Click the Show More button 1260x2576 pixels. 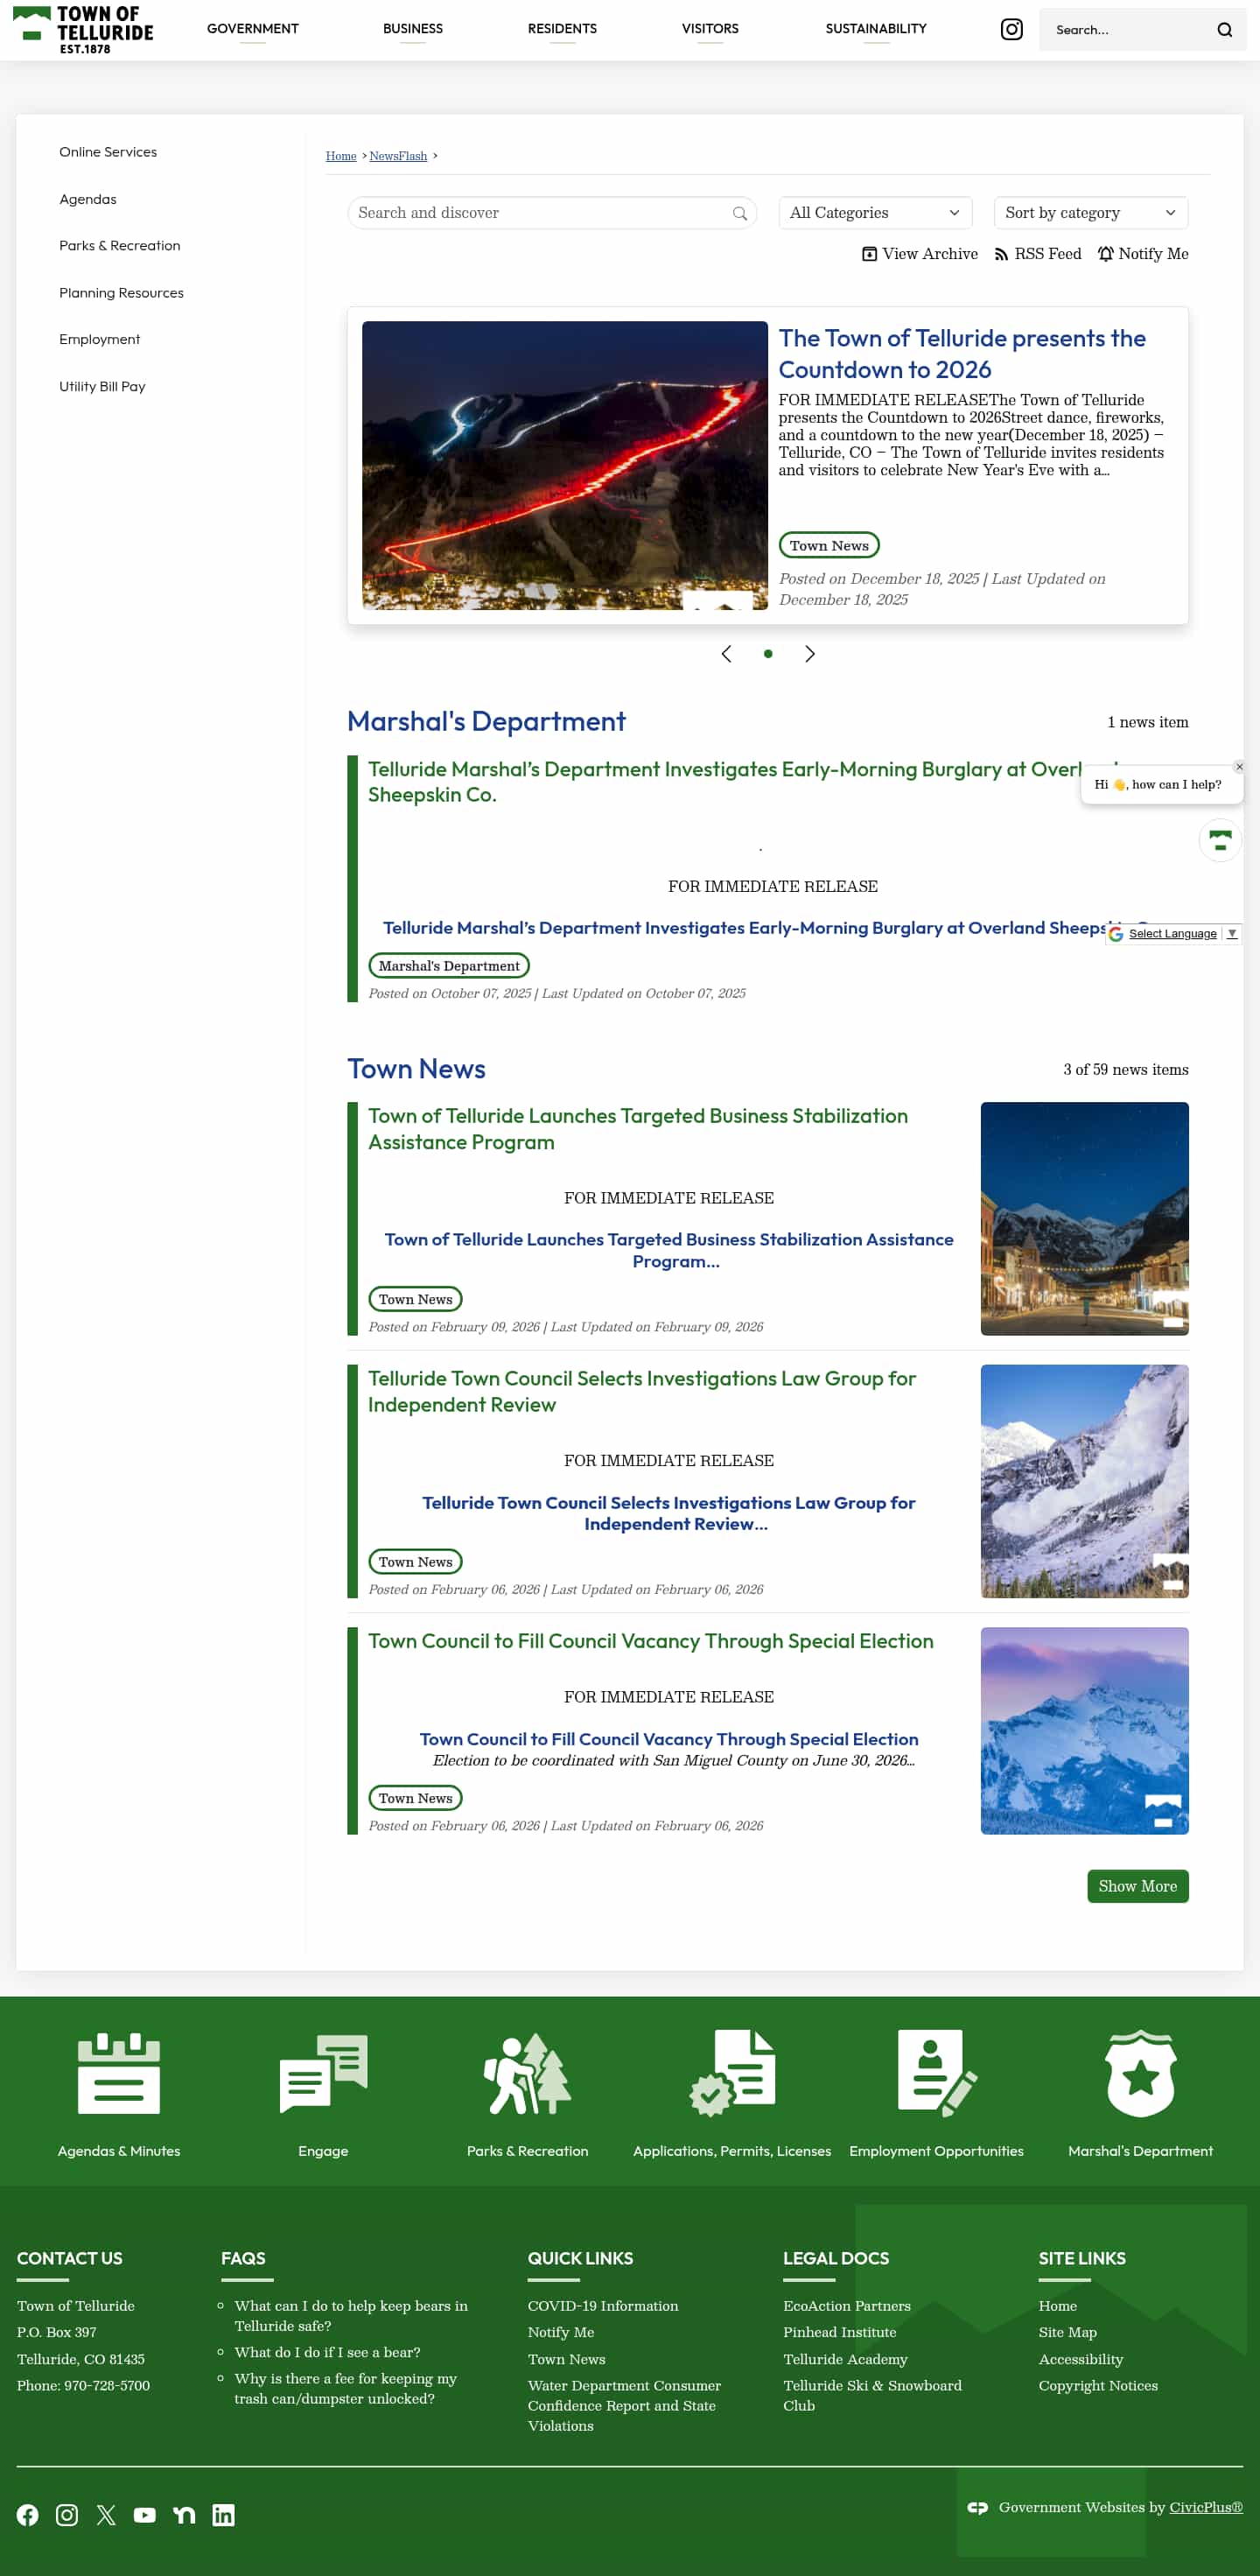(x=1137, y=1886)
